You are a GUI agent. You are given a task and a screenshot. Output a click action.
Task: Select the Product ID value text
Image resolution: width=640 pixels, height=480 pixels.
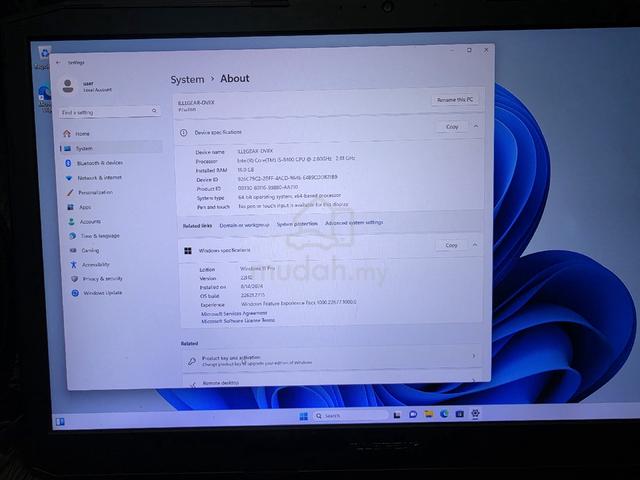268,187
